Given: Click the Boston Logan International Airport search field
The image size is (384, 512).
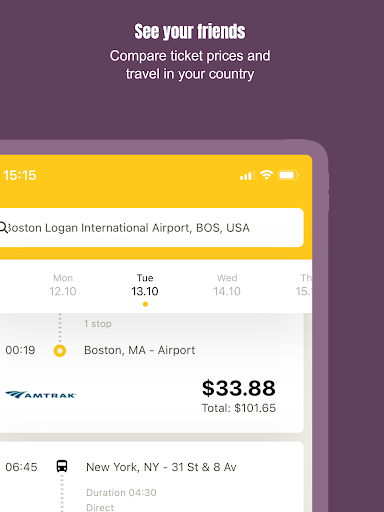Looking at the screenshot, I should (x=152, y=228).
